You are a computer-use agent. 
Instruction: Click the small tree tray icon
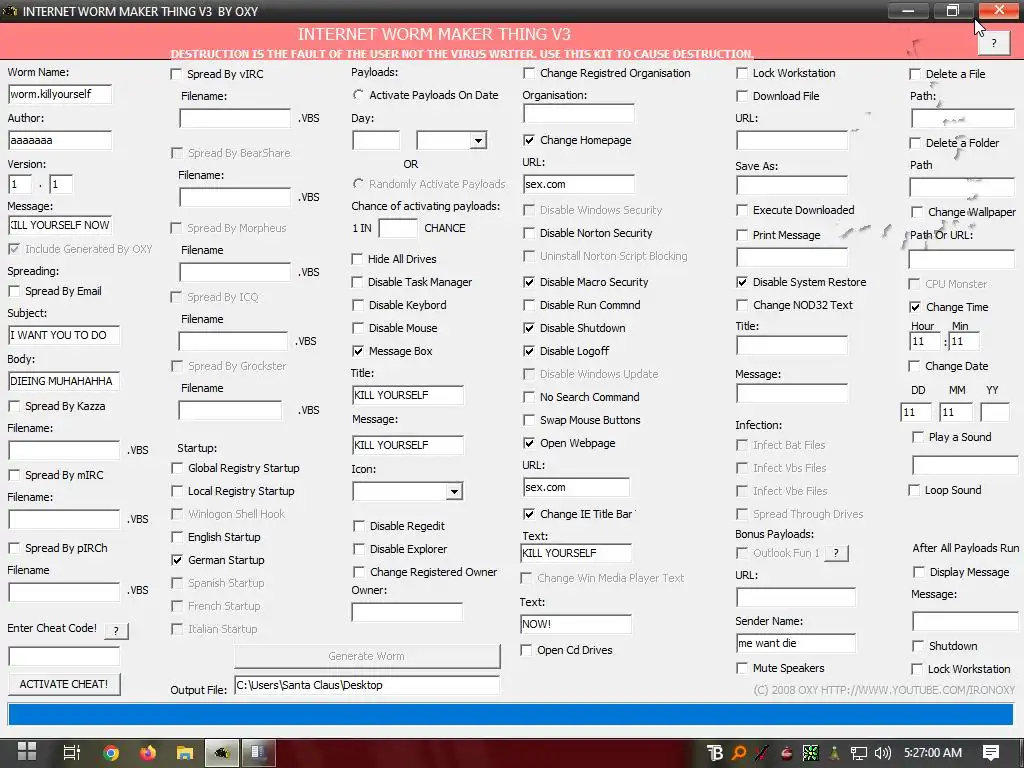point(835,753)
